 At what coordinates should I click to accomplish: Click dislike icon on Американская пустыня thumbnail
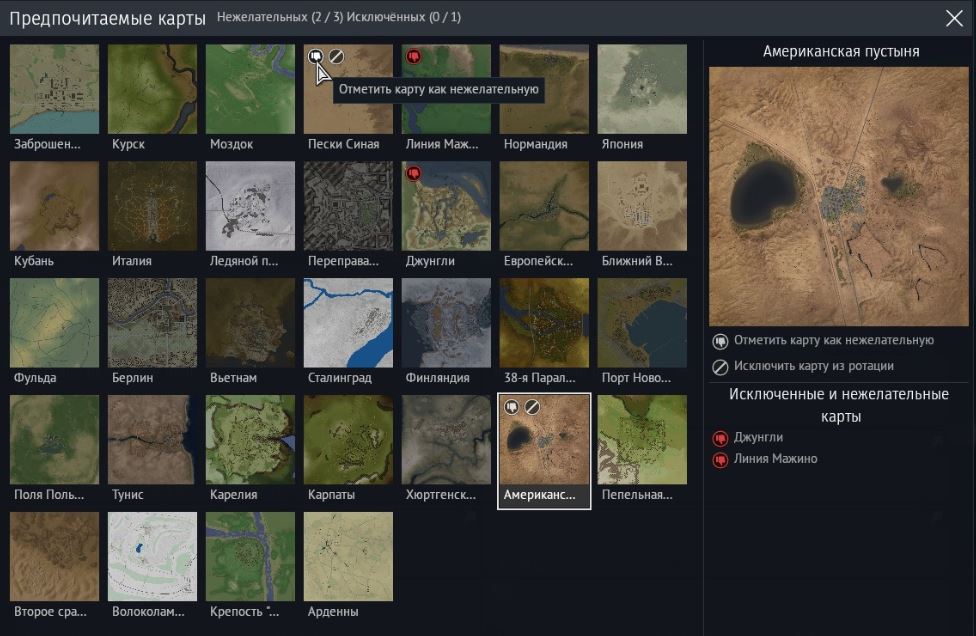[512, 407]
